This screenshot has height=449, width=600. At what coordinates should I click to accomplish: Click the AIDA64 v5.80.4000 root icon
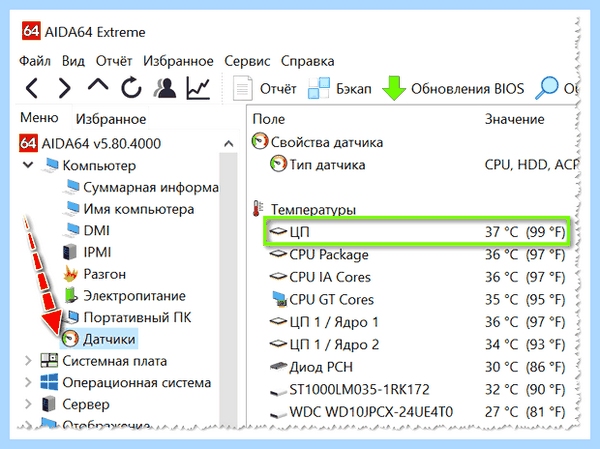tap(28, 143)
